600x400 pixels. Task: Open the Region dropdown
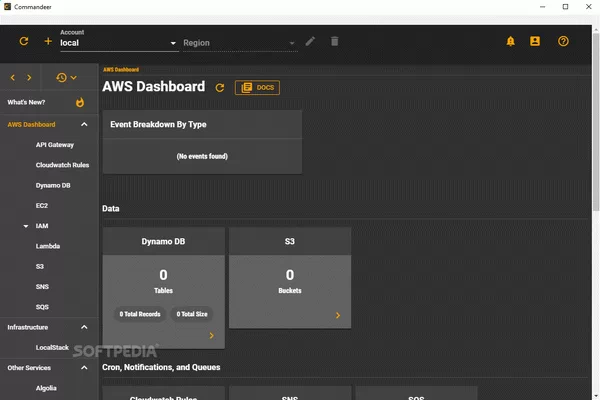pos(238,43)
